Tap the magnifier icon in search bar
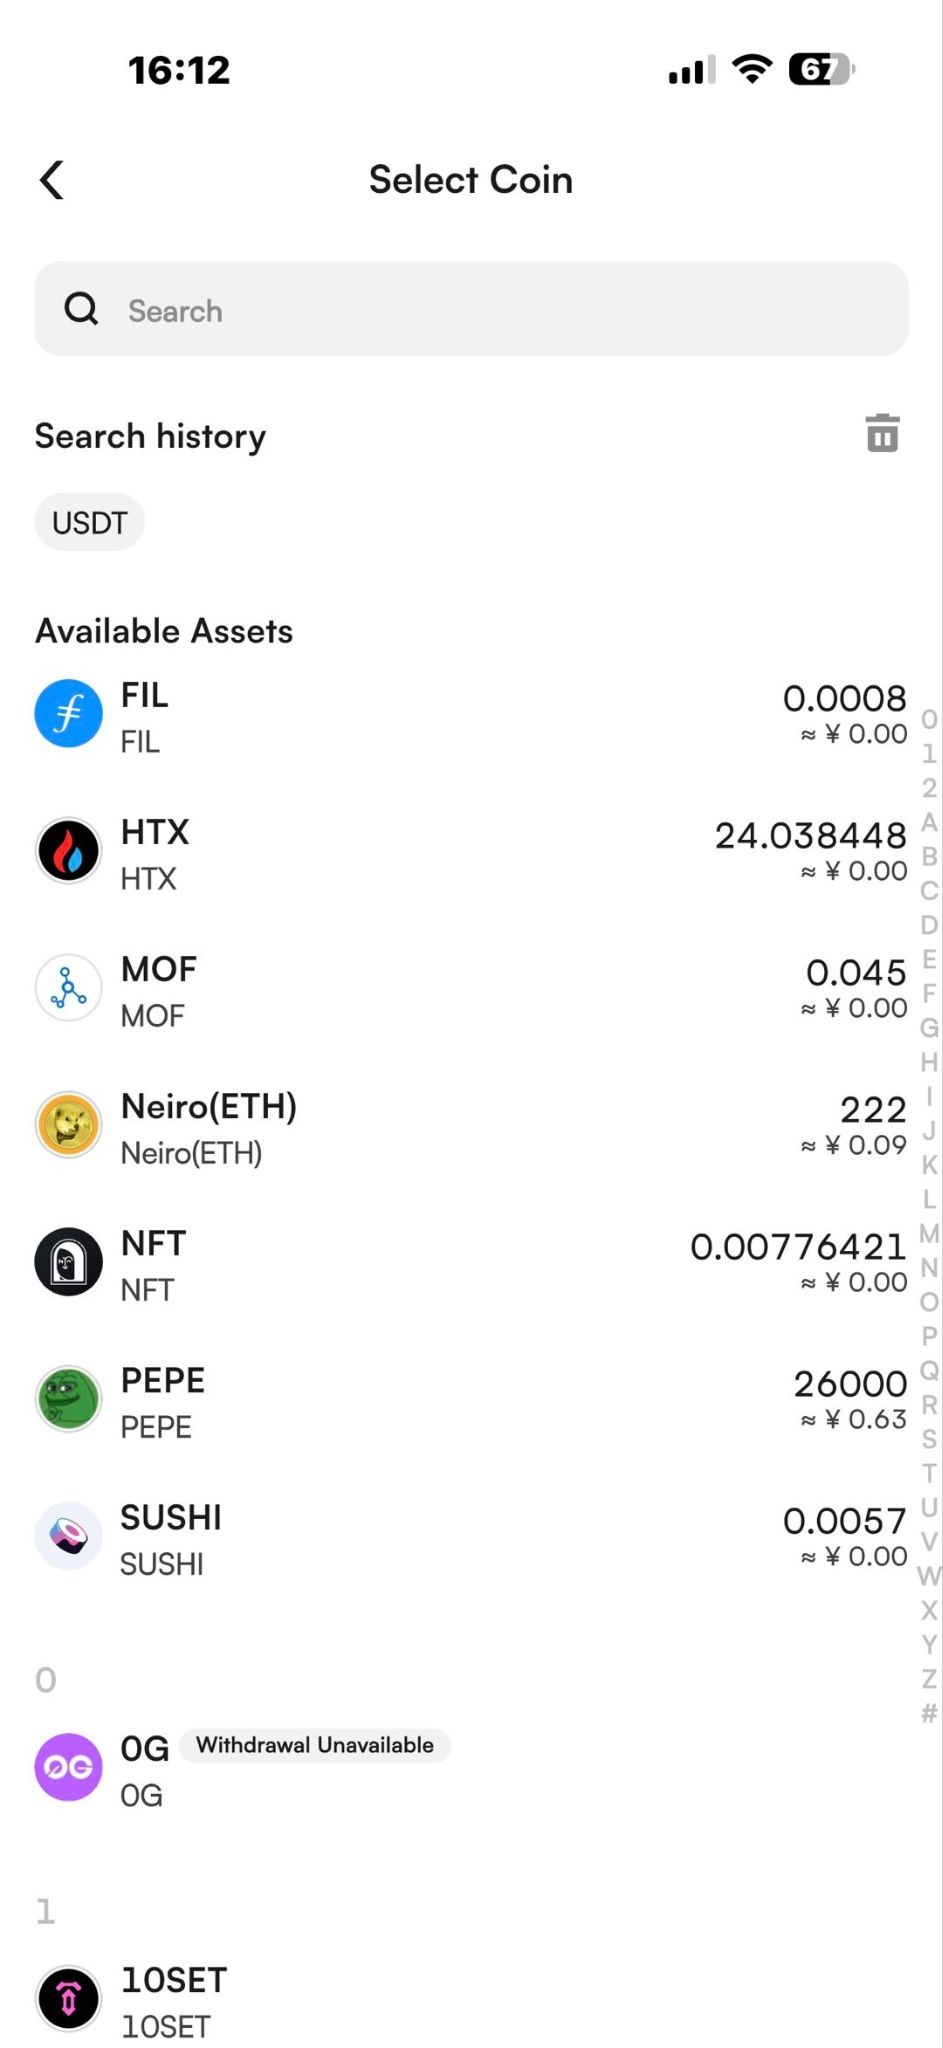Screen dimensions: 943x2048 click(x=82, y=309)
